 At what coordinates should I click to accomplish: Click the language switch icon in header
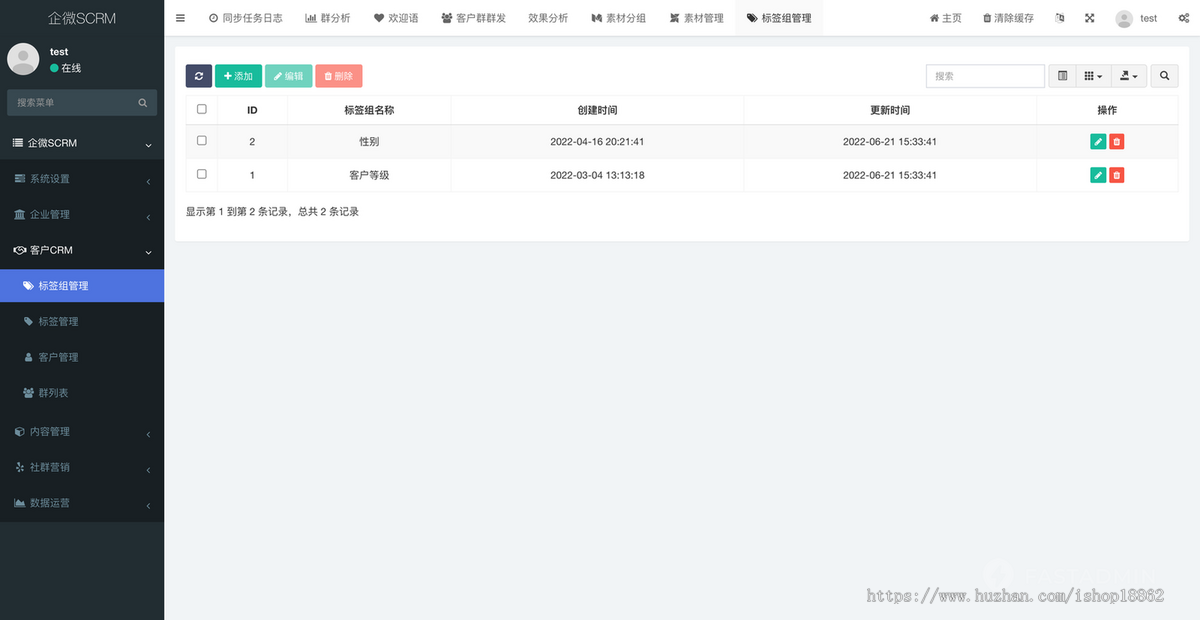(1059, 17)
